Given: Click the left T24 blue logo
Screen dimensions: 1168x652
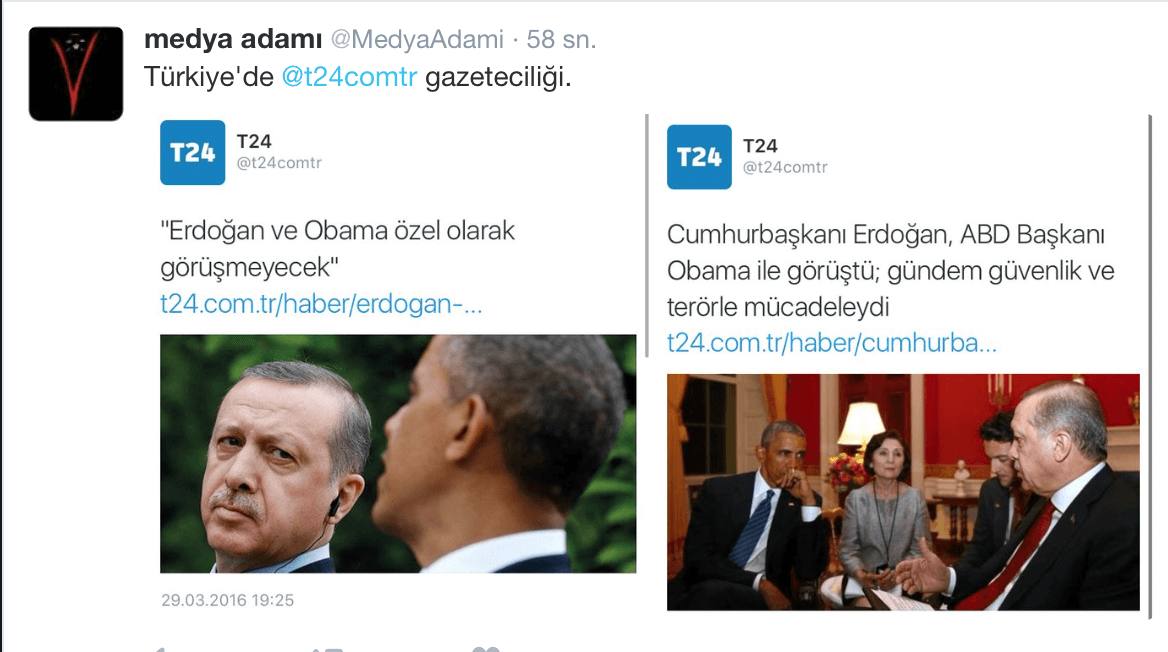Looking at the screenshot, I should (x=192, y=152).
